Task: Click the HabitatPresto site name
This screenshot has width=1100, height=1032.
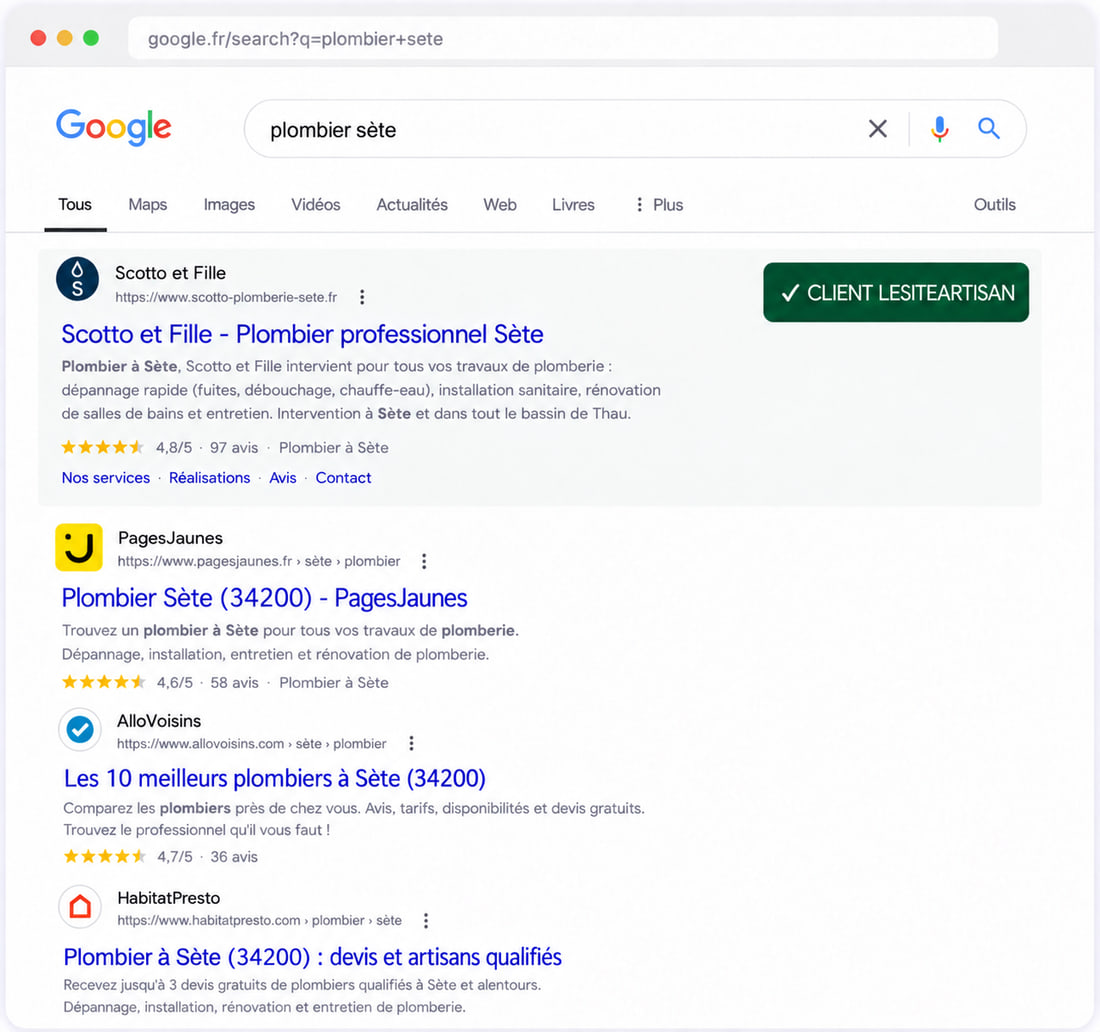Action: point(169,898)
